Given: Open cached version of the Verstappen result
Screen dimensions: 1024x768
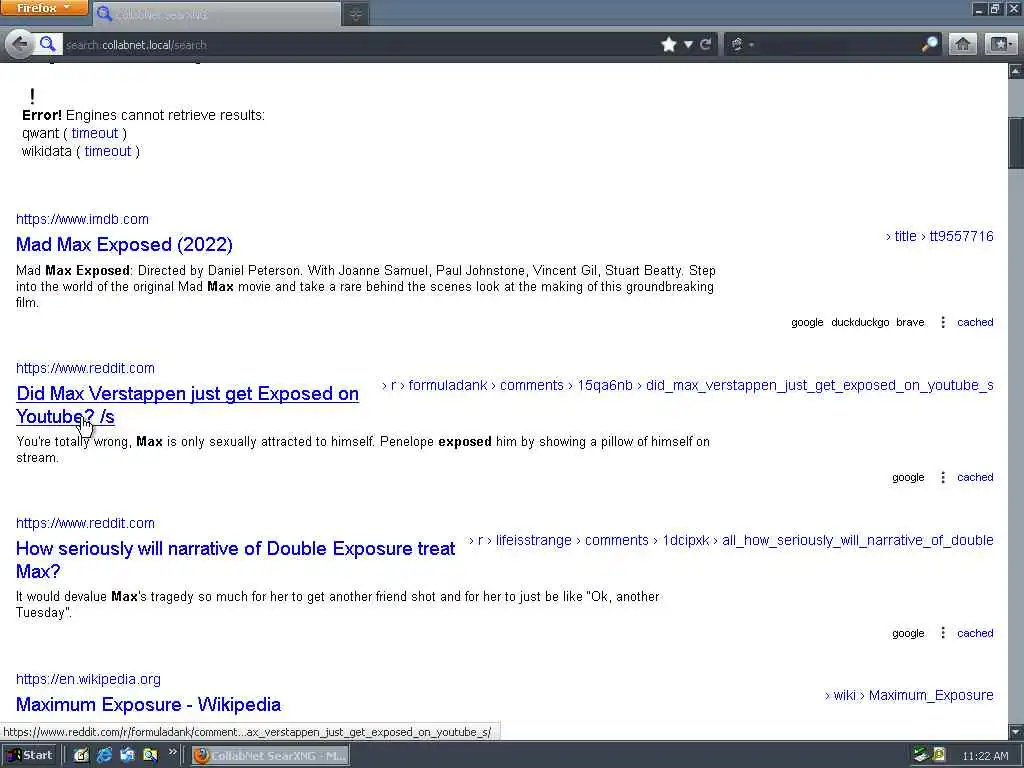Looking at the screenshot, I should pyautogui.click(x=975, y=477).
